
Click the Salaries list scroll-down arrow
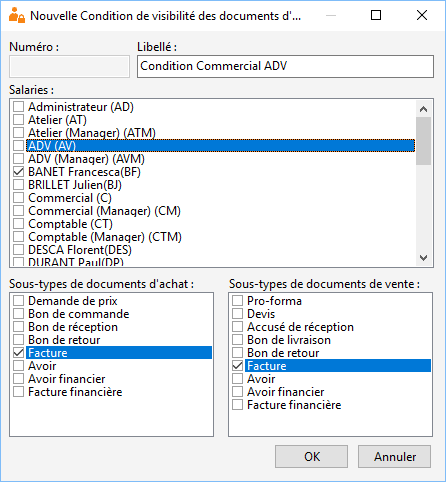tap(424, 258)
